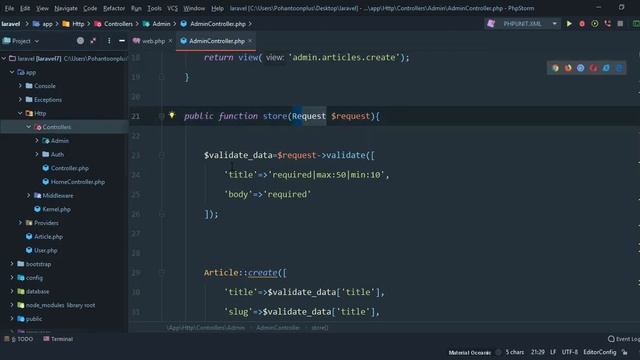Click the gray stop square icon
This screenshot has height=360, width=640.
[620, 24]
